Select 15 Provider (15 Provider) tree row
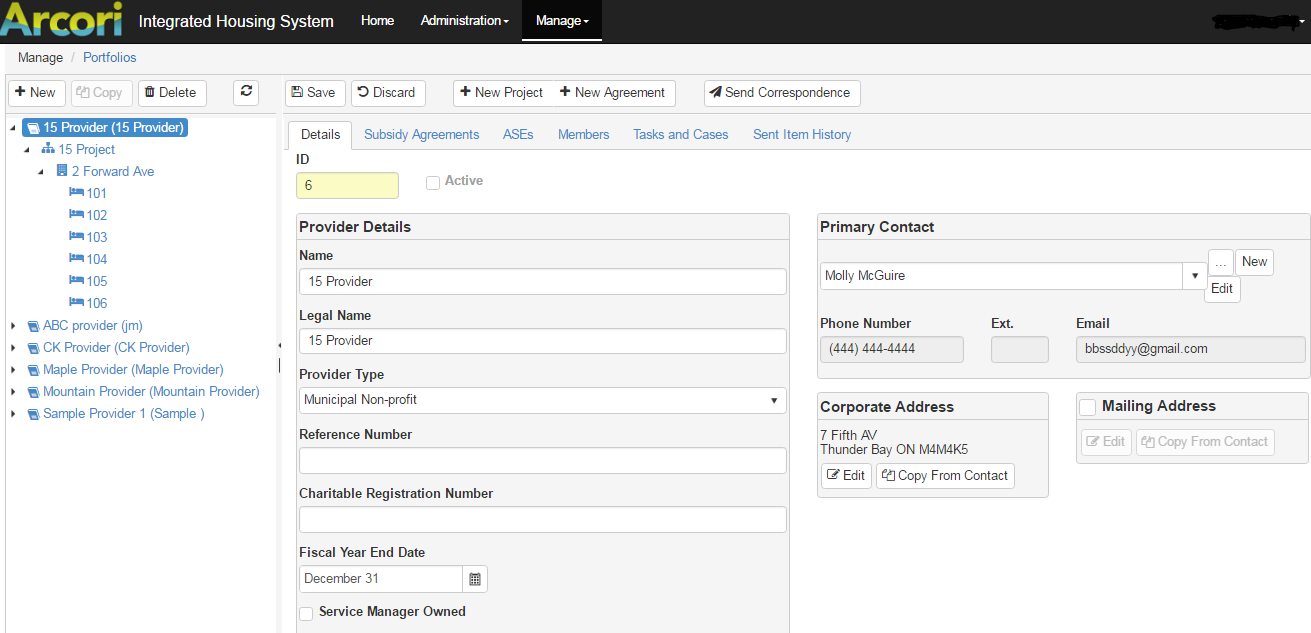This screenshot has width=1311, height=633. pos(105,128)
